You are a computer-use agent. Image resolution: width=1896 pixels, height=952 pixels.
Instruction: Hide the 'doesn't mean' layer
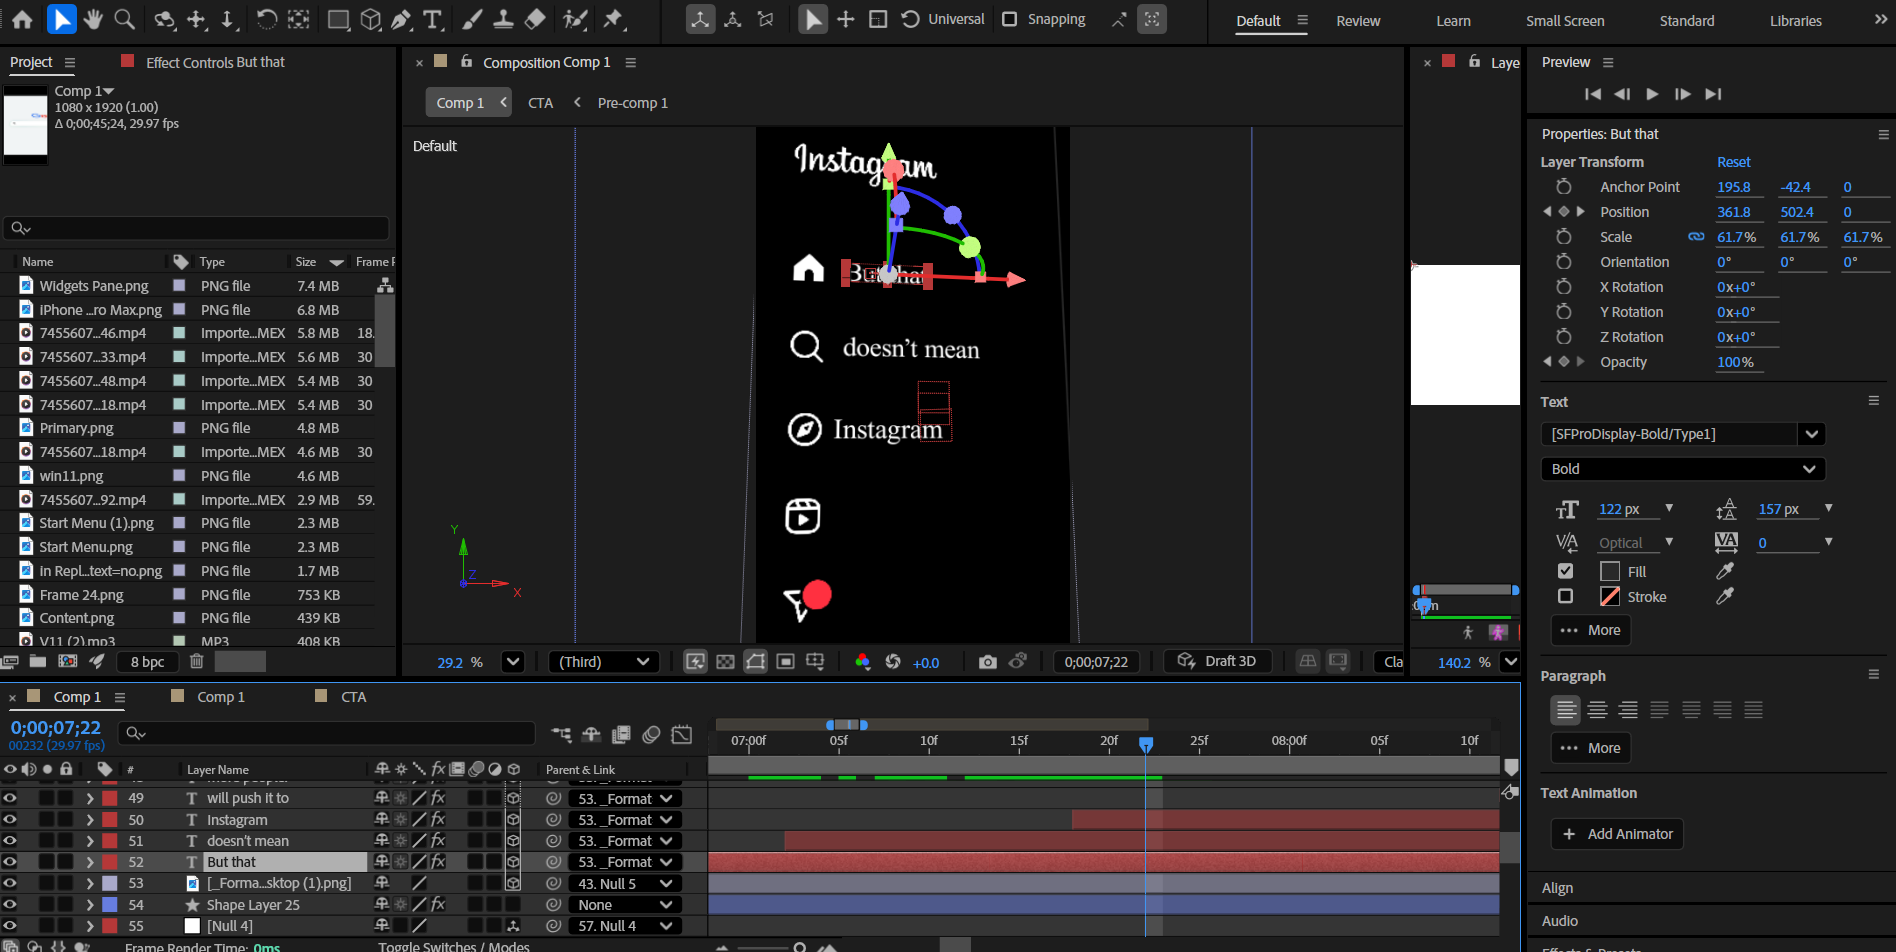(10, 841)
